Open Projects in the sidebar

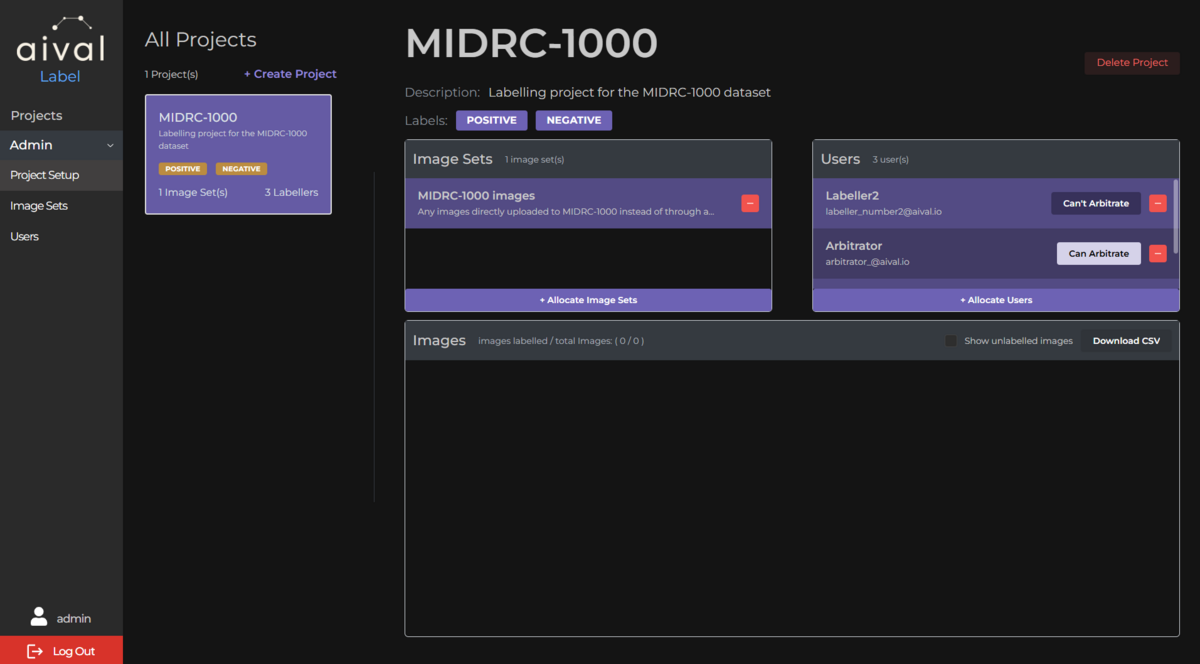pos(36,115)
